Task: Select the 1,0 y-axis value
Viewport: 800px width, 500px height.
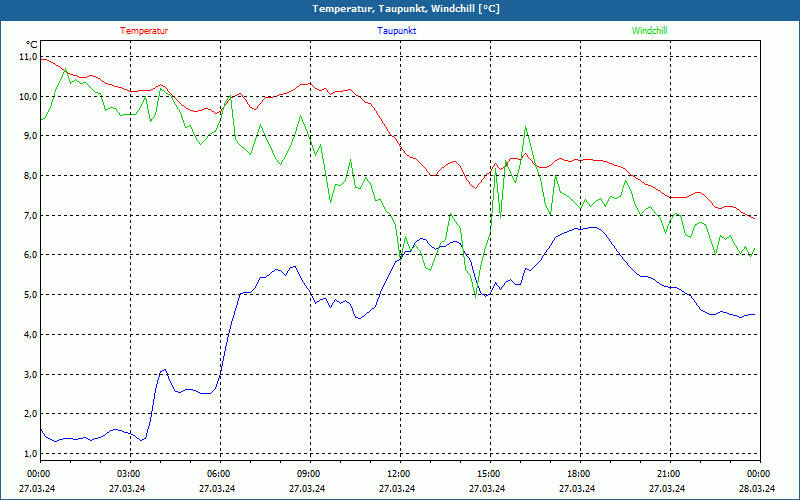Action: pyautogui.click(x=30, y=453)
